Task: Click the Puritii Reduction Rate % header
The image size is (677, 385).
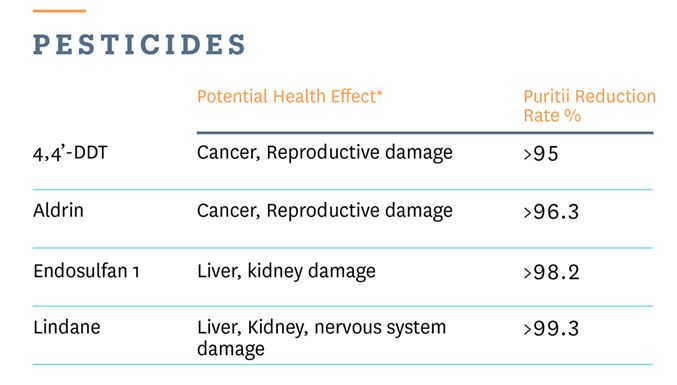Action: pyautogui.click(x=589, y=106)
